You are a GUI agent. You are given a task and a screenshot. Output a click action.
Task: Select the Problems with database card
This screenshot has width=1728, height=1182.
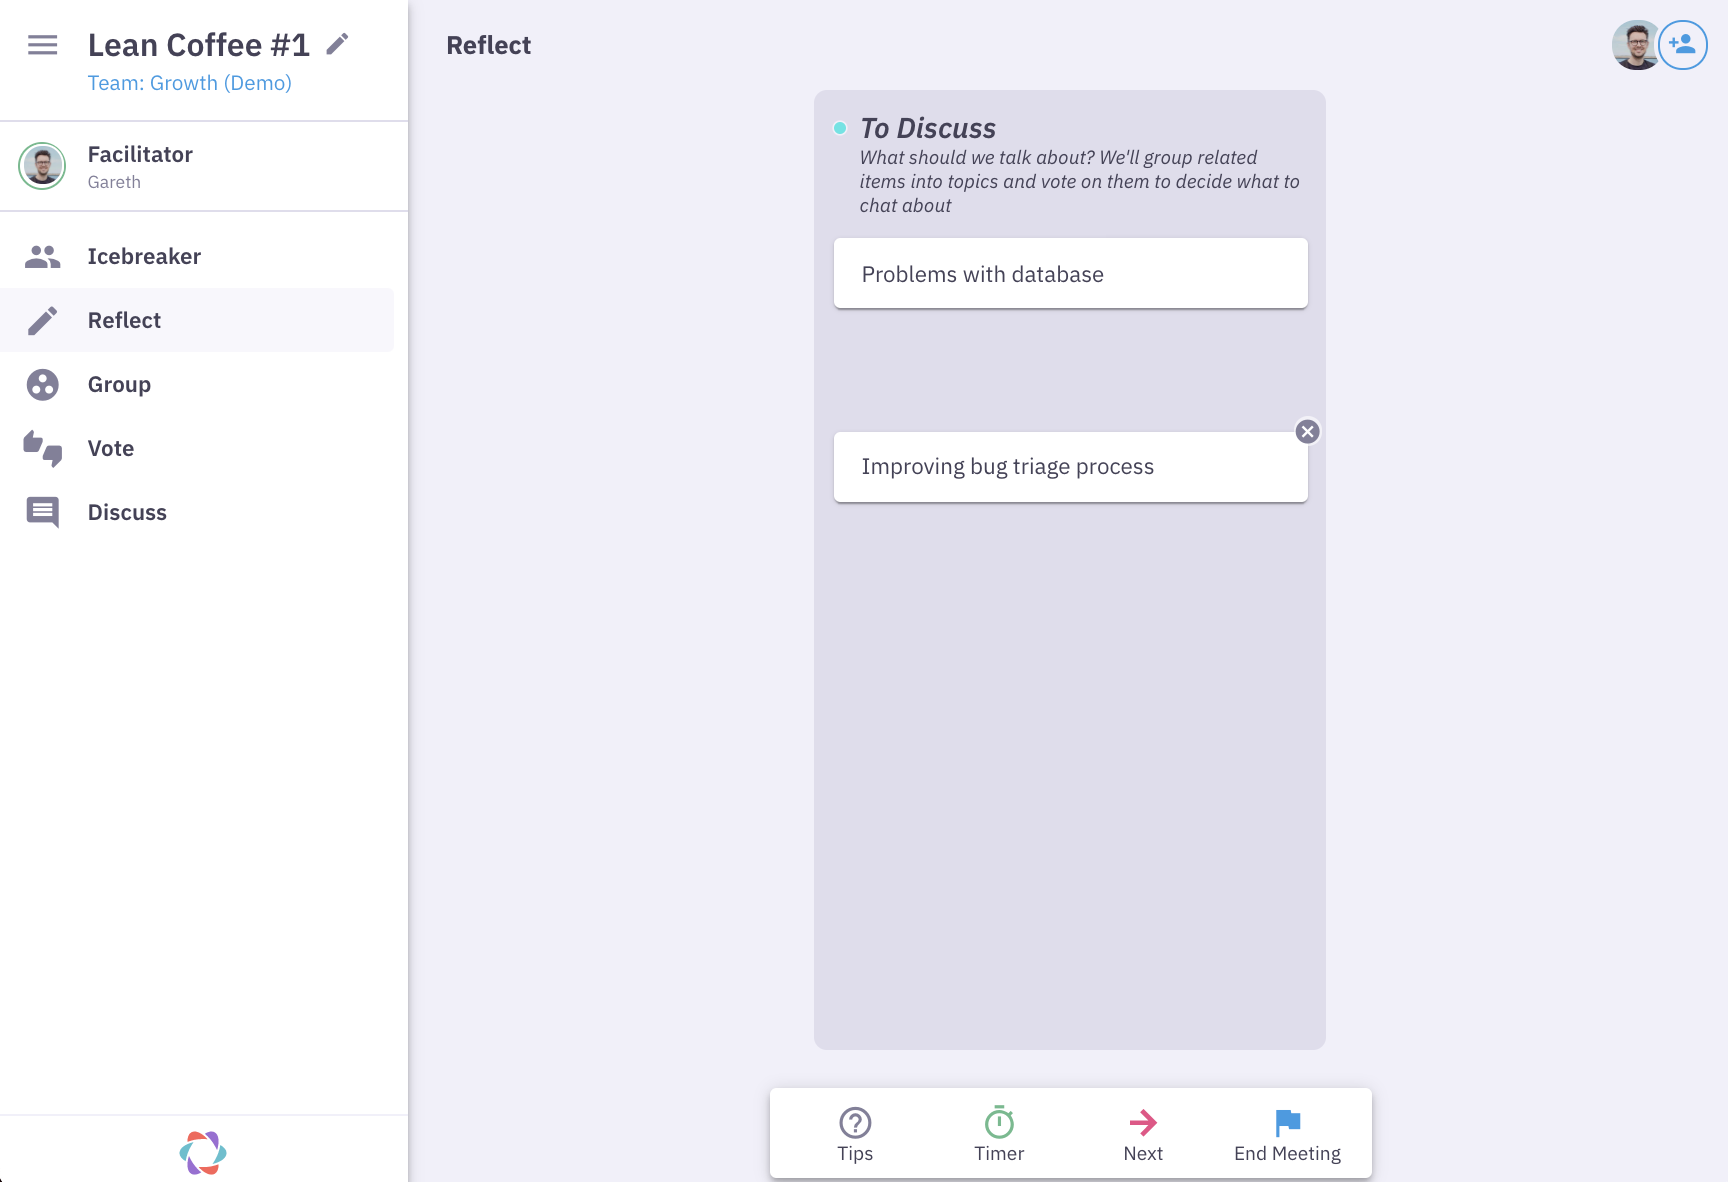click(x=1070, y=272)
